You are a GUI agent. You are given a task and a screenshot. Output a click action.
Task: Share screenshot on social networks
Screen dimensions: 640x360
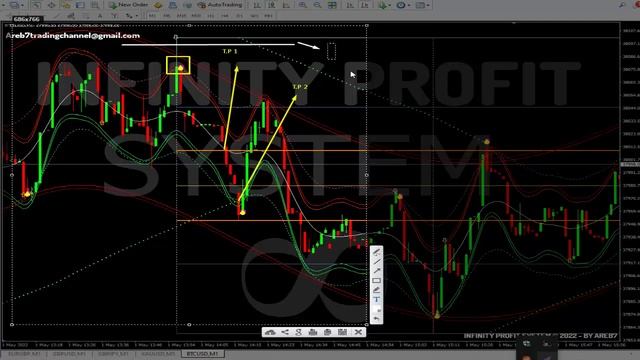(285, 332)
